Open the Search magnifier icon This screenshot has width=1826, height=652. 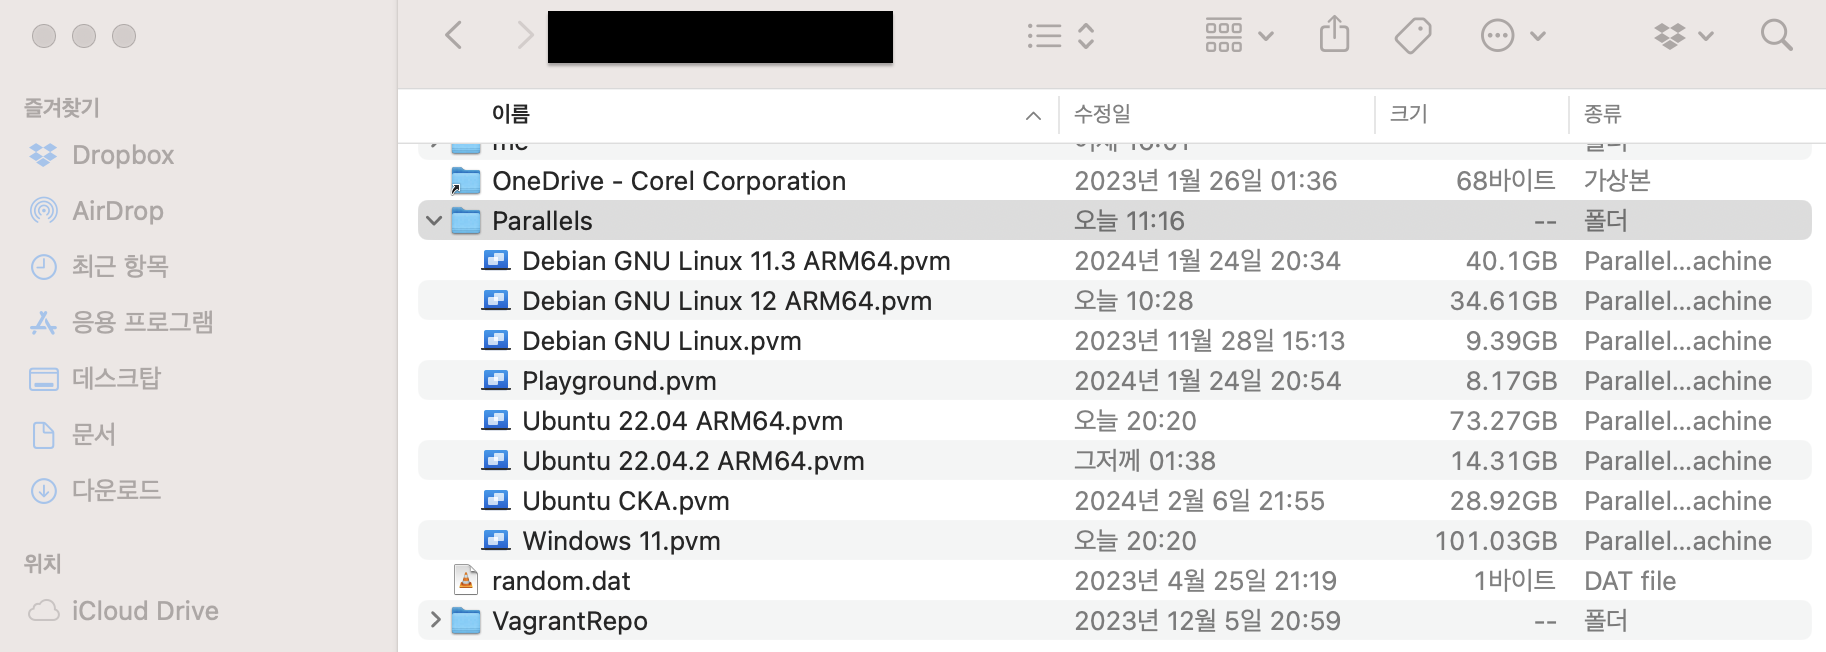(x=1776, y=36)
